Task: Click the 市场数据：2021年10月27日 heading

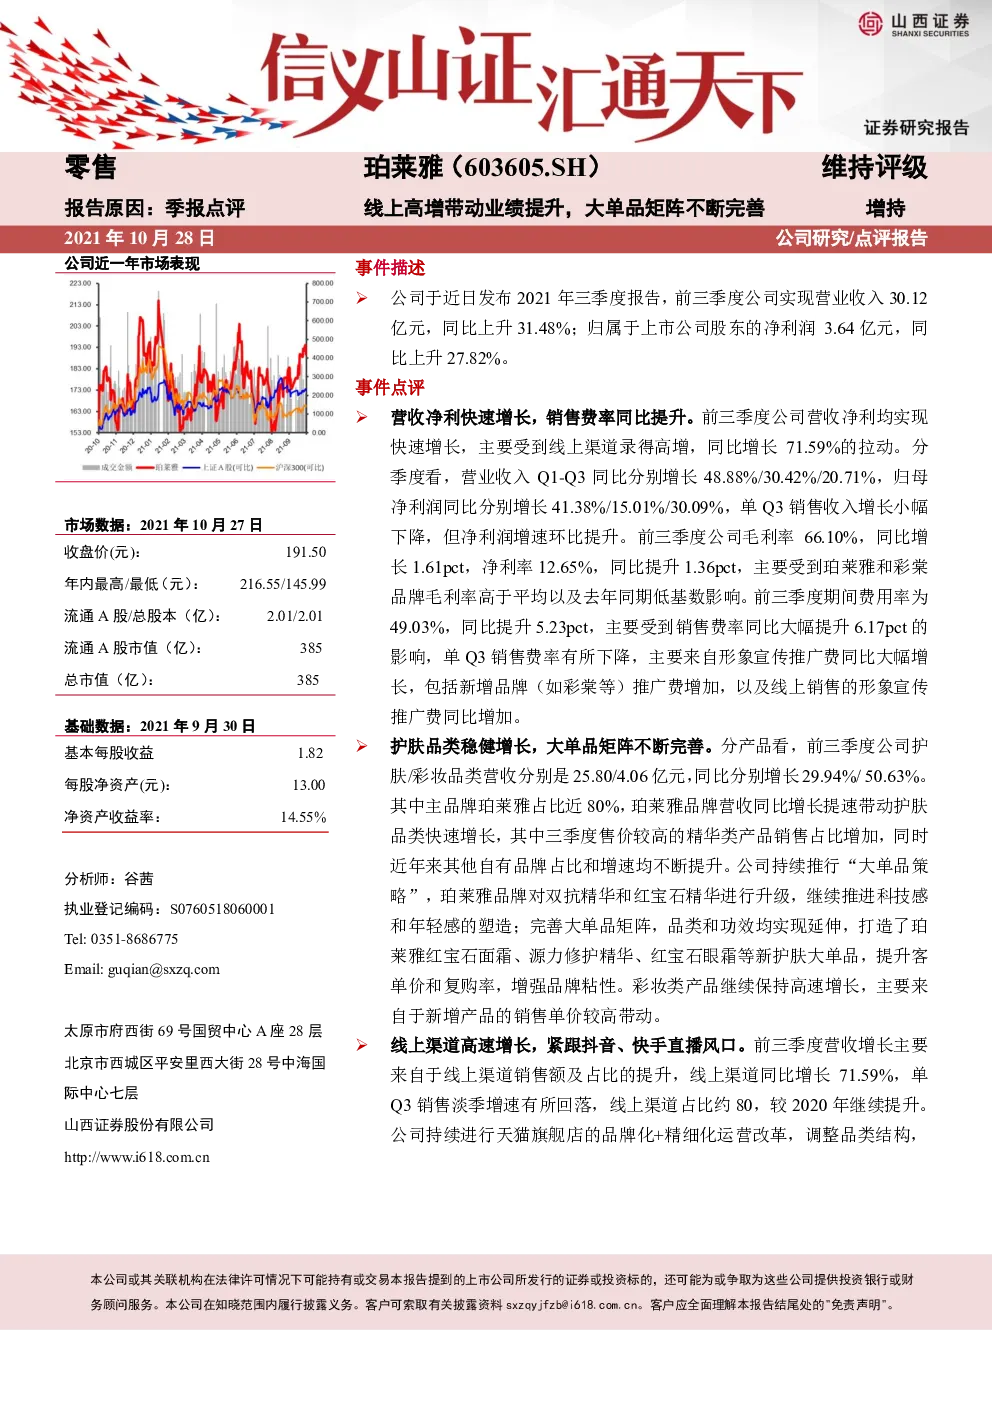Action: [164, 525]
